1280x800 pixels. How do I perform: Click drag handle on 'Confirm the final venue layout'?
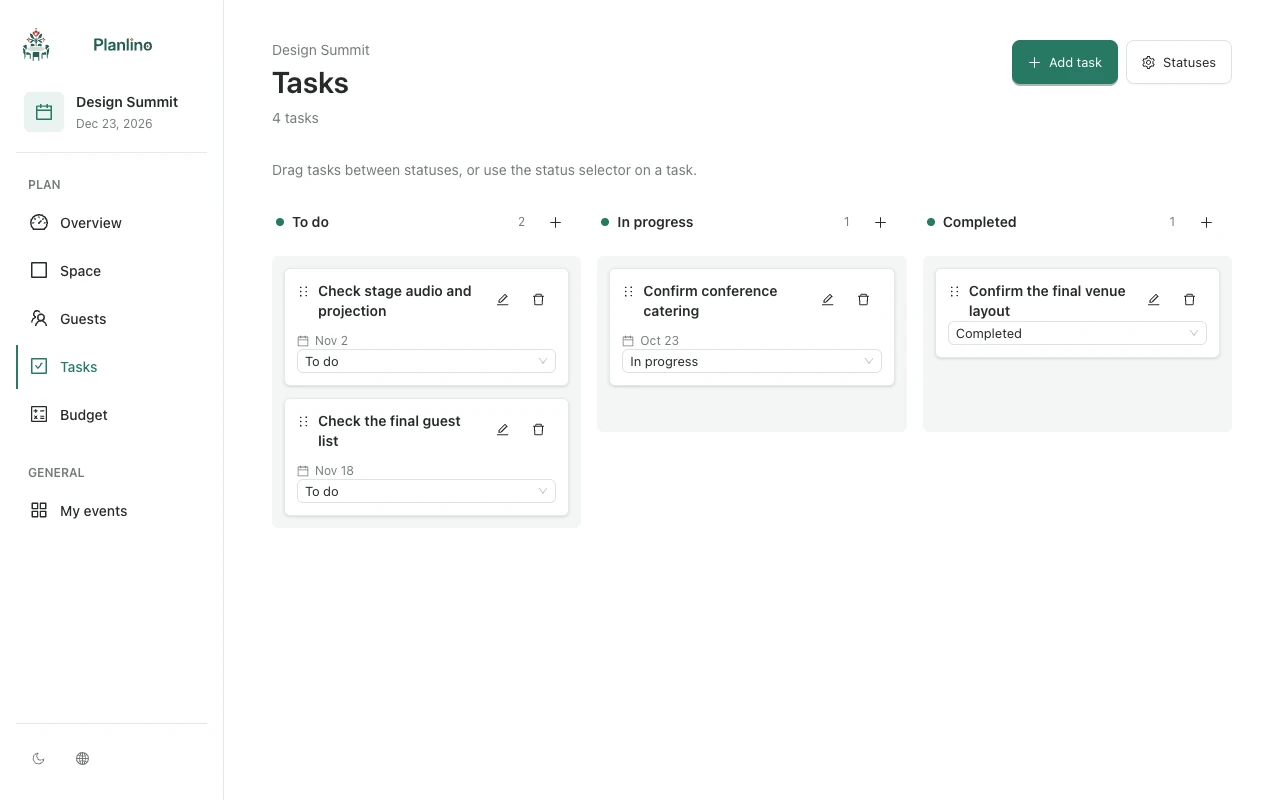[x=954, y=292]
